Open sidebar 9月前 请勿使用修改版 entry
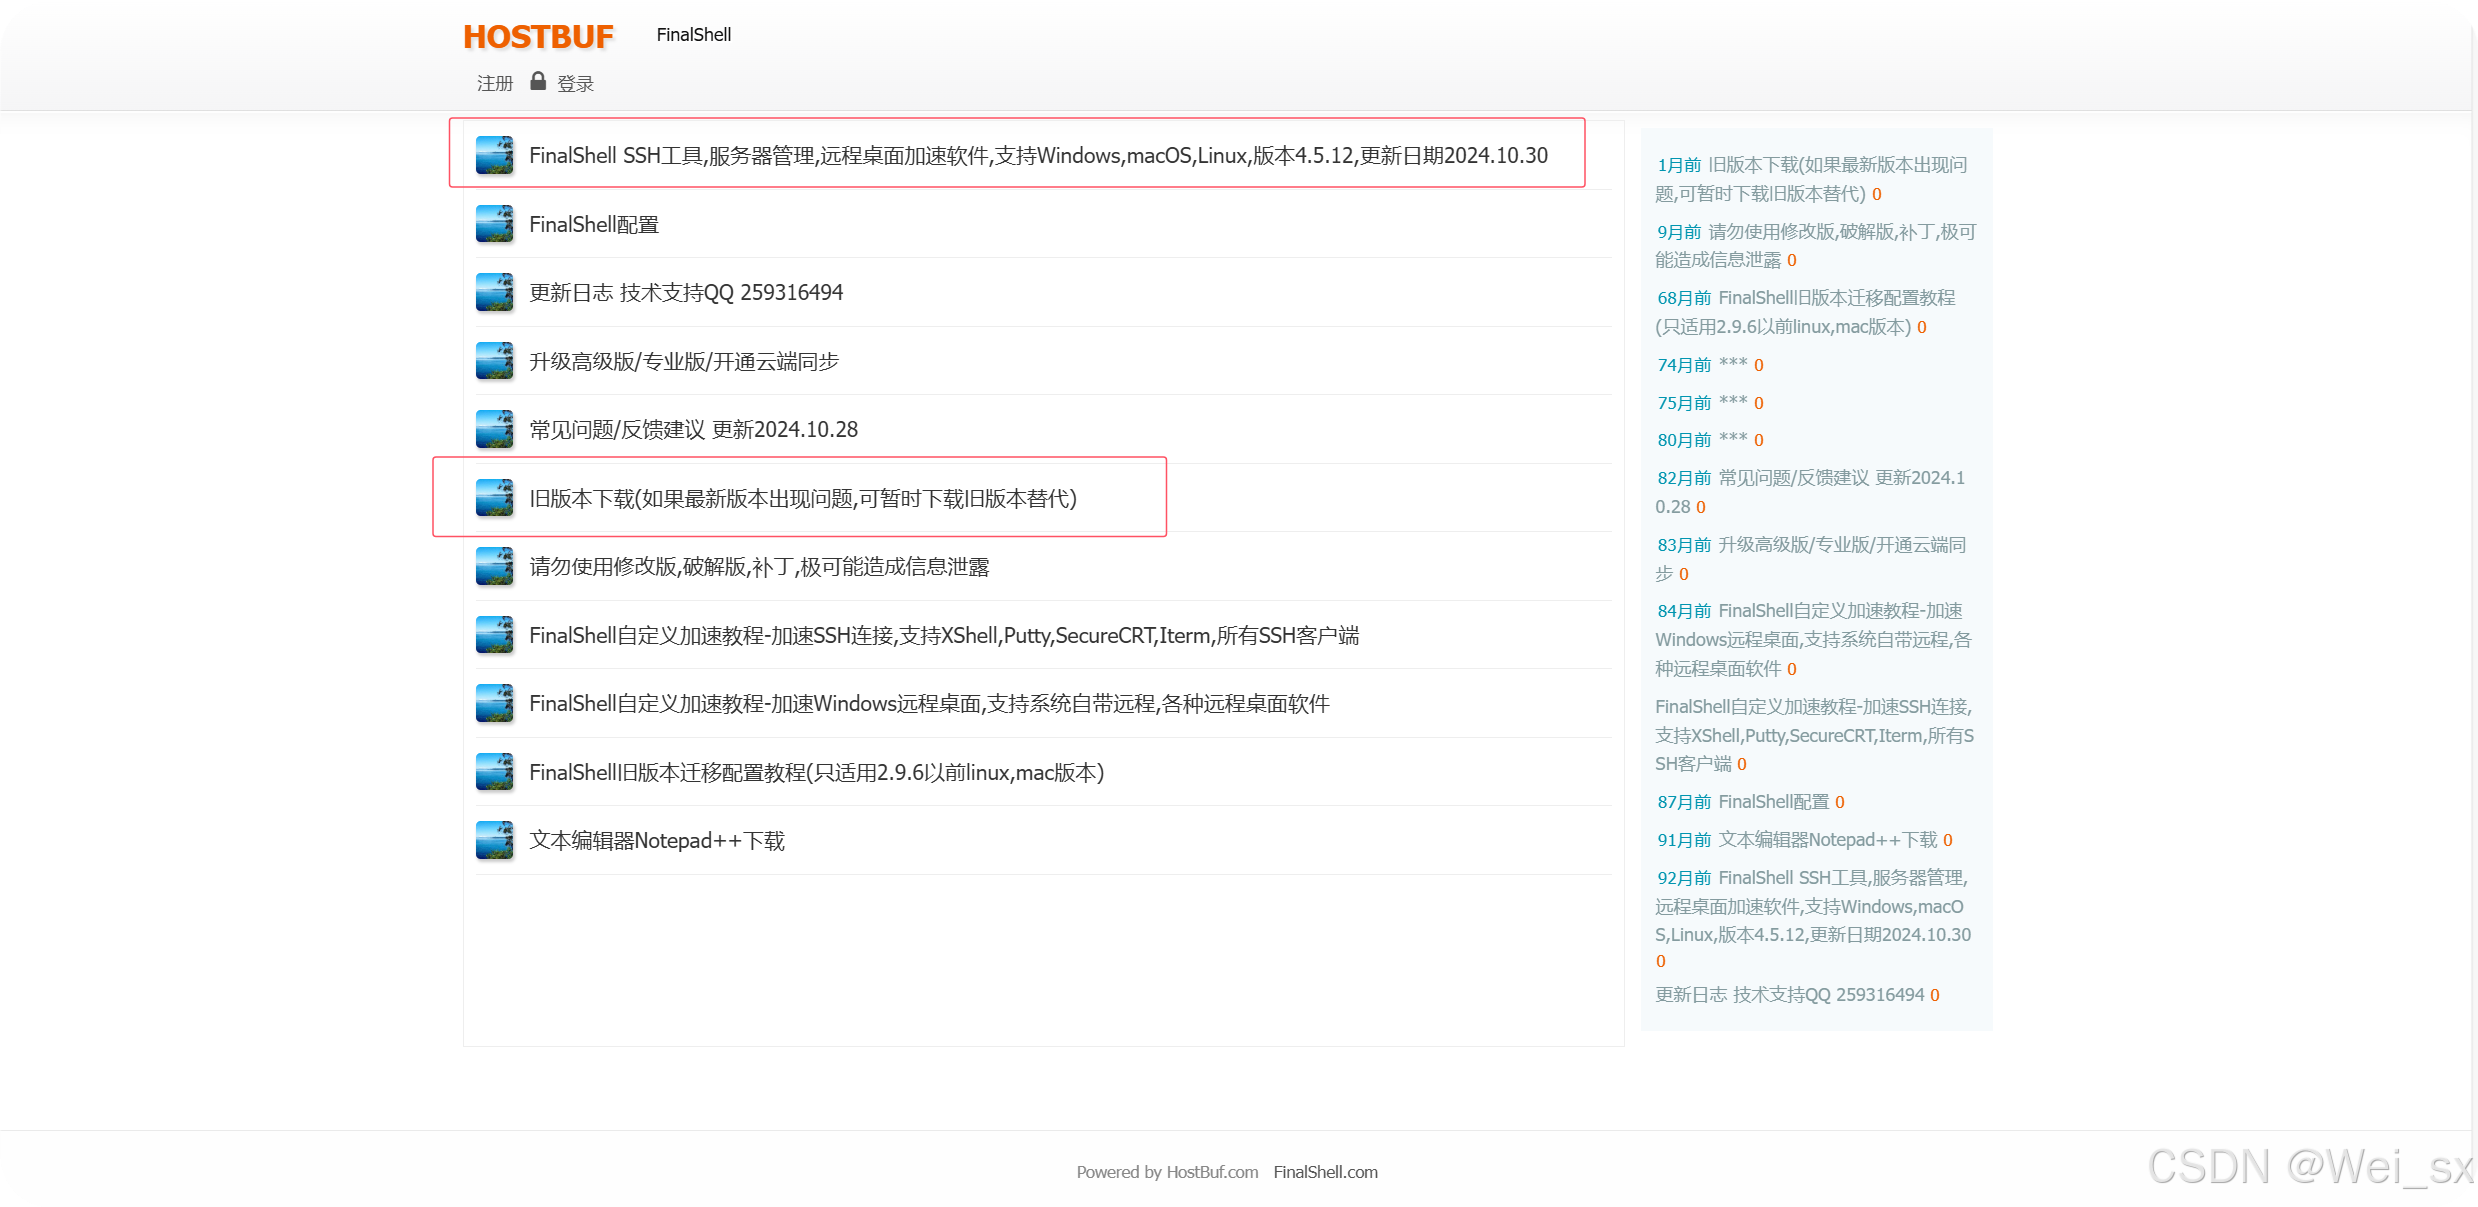This screenshot has width=2478, height=1207. (x=1816, y=246)
